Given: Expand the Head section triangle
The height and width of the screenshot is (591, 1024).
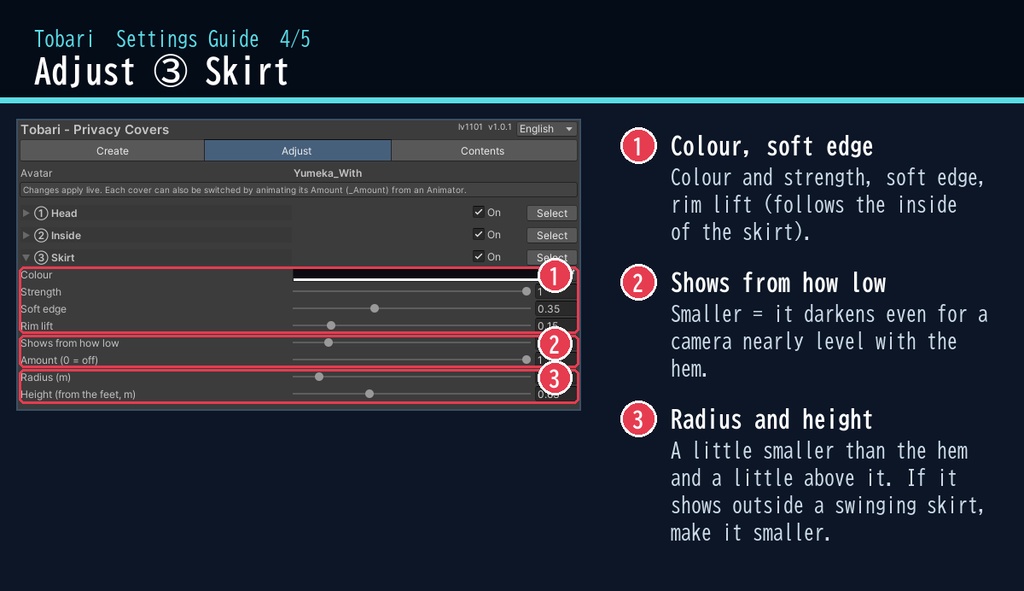Looking at the screenshot, I should point(26,213).
